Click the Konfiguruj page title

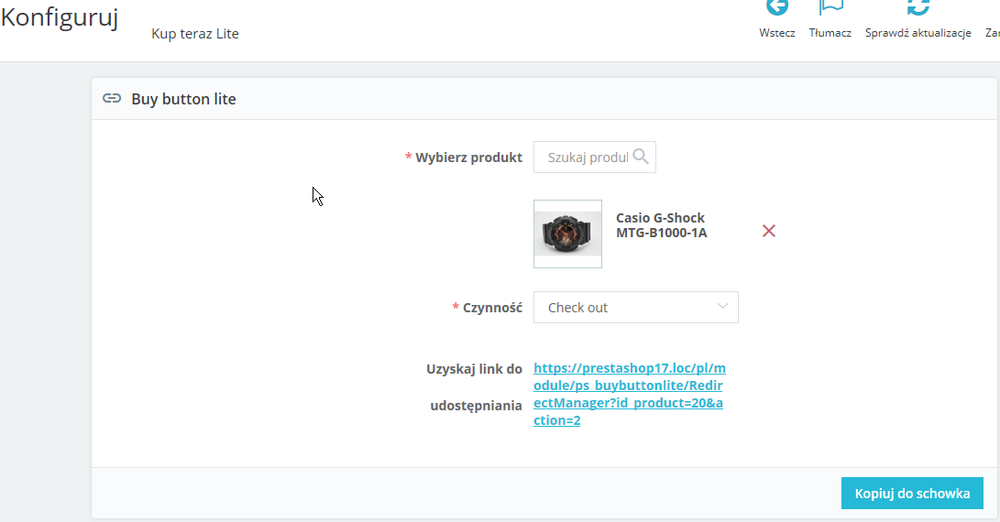[x=59, y=17]
